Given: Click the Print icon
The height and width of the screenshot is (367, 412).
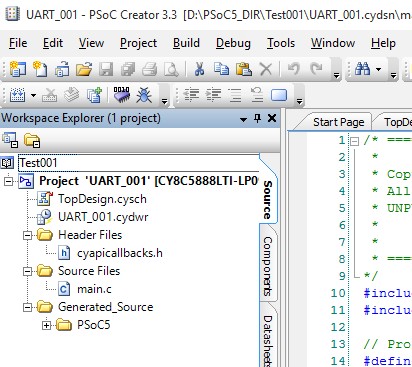Looking at the screenshot, I should point(149,70).
